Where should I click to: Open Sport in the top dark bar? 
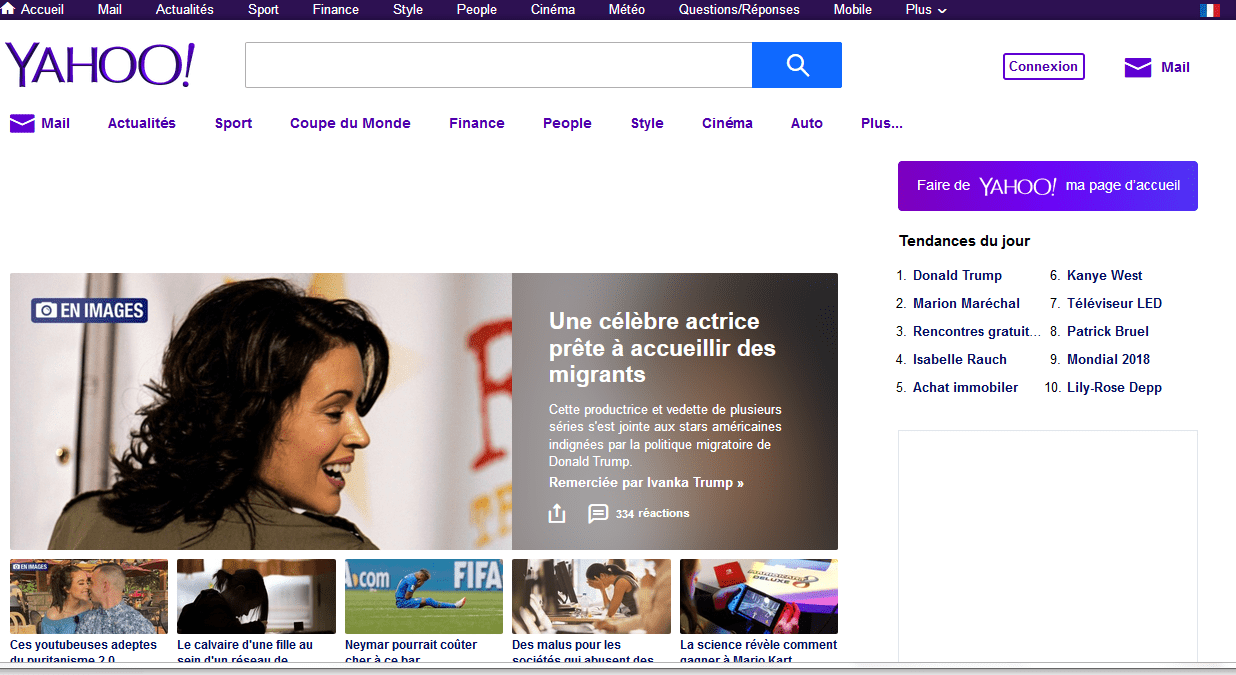click(263, 9)
